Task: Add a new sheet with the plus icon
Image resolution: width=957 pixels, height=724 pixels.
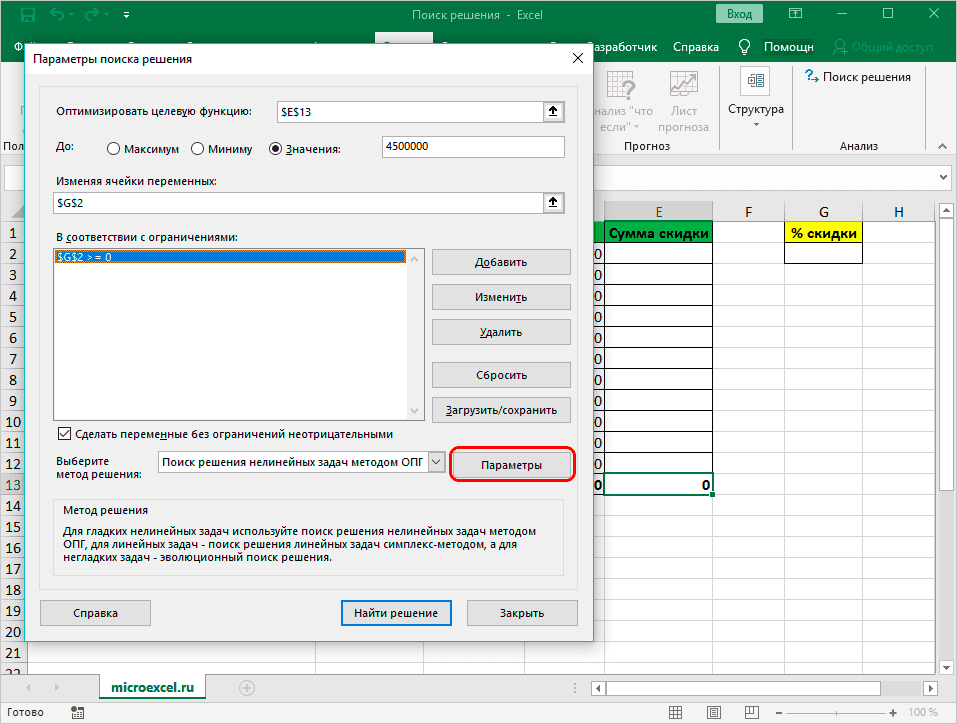Action: 247,688
